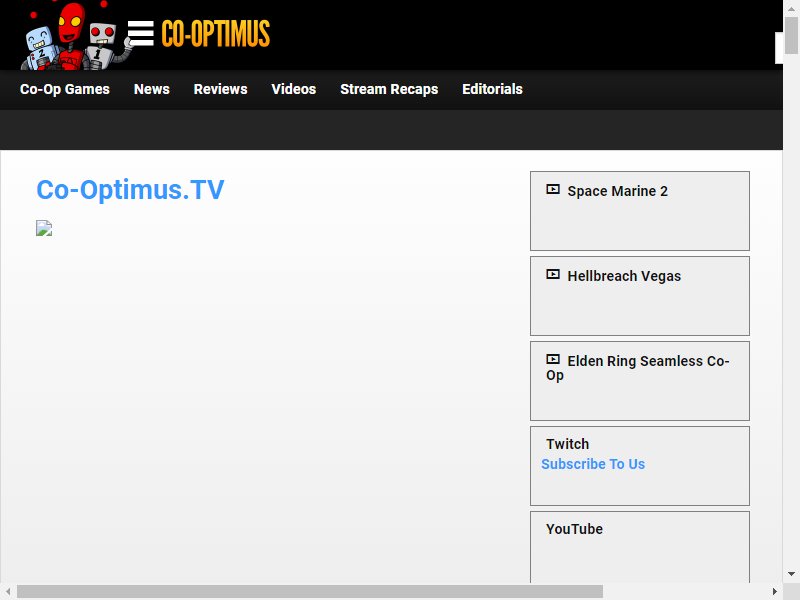Click the horizontal scrollbar right arrow
This screenshot has width=800, height=600.
[774, 591]
